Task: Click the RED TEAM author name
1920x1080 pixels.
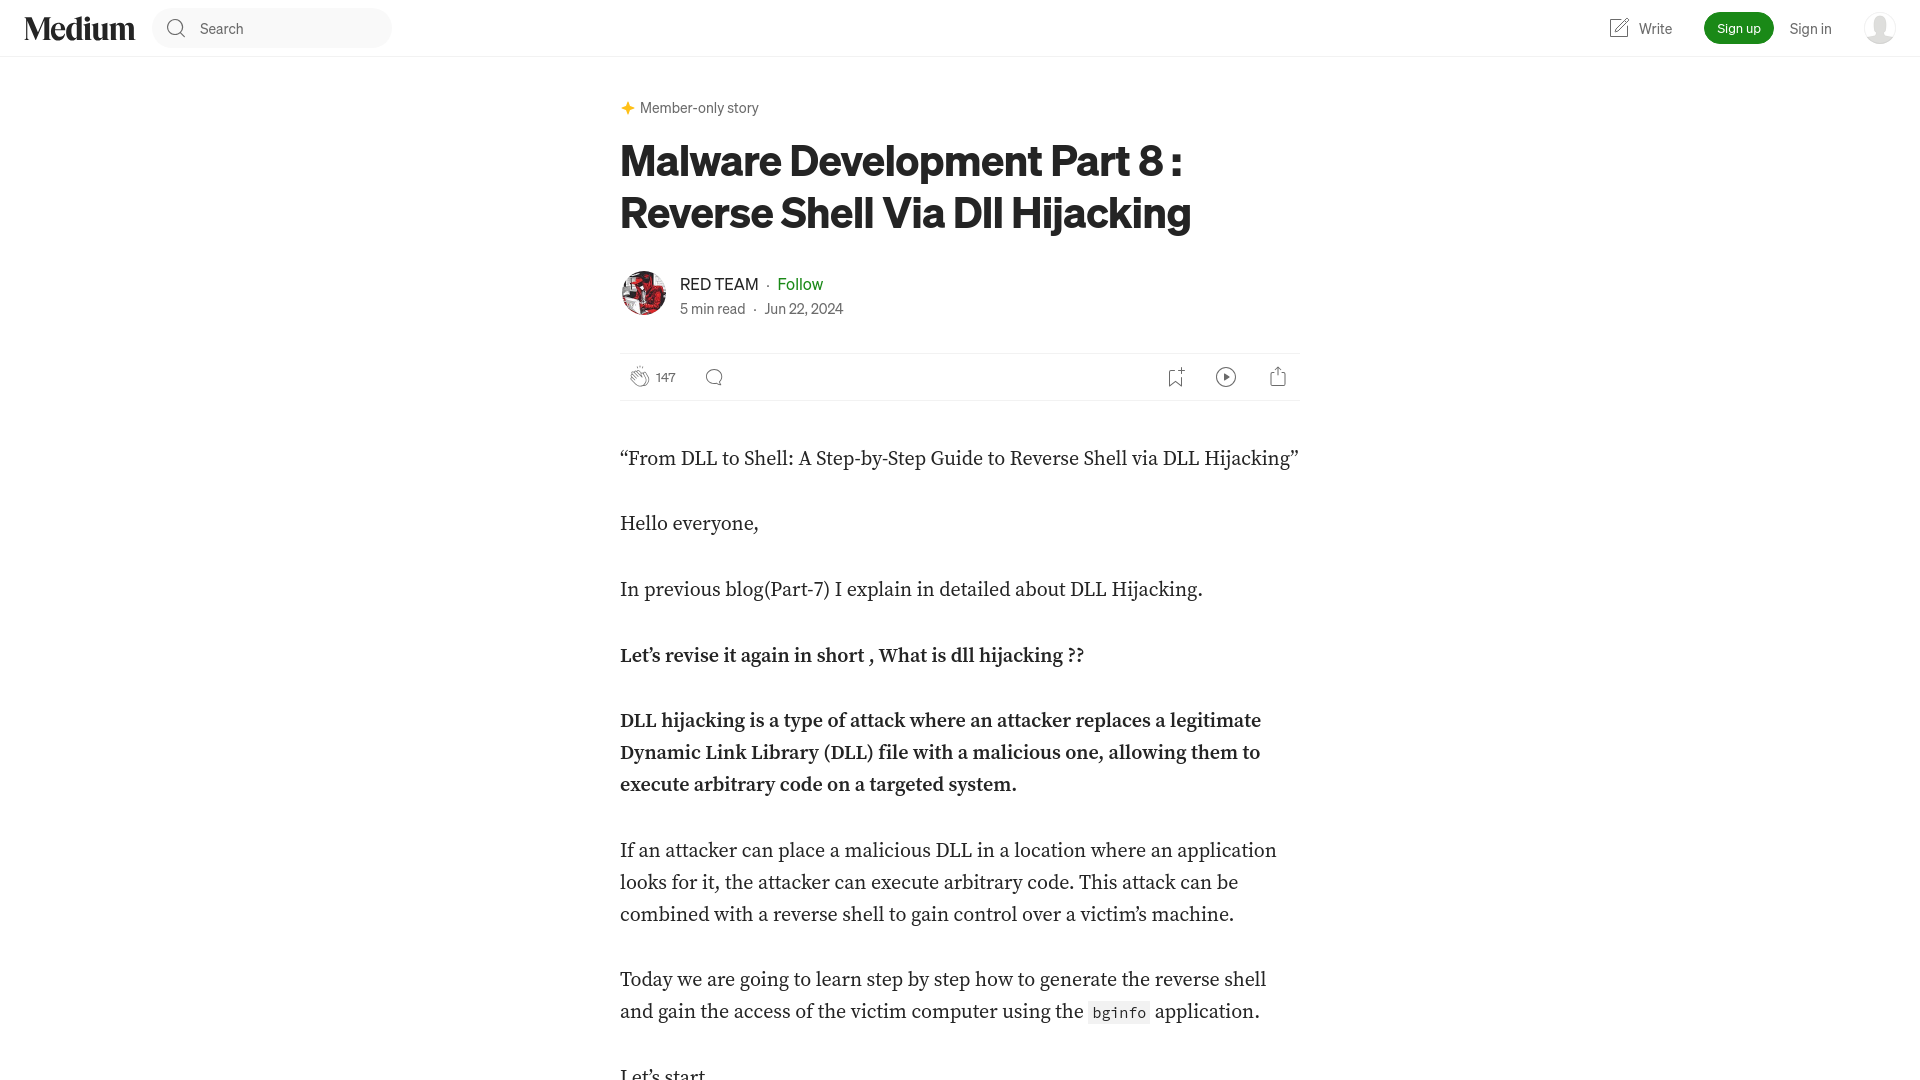Action: click(x=719, y=282)
